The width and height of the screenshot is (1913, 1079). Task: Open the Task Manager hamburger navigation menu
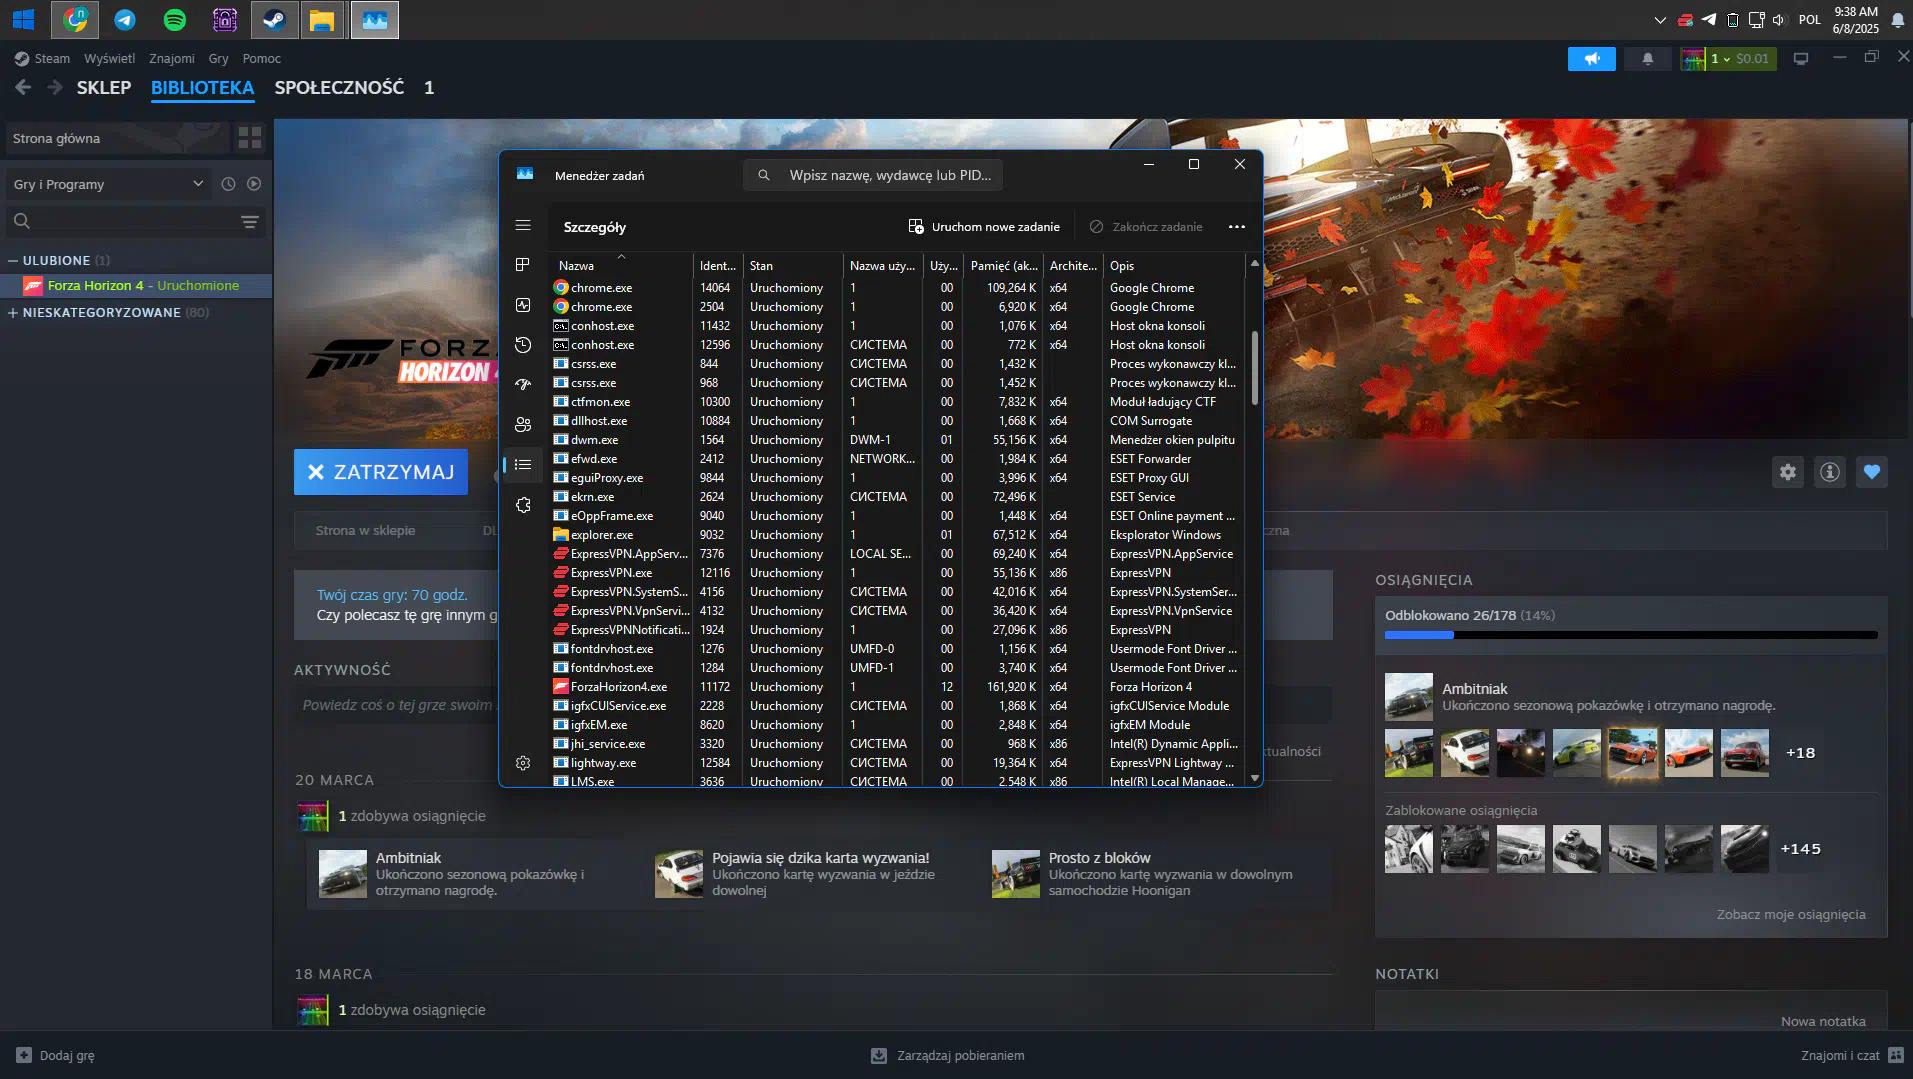tap(523, 226)
